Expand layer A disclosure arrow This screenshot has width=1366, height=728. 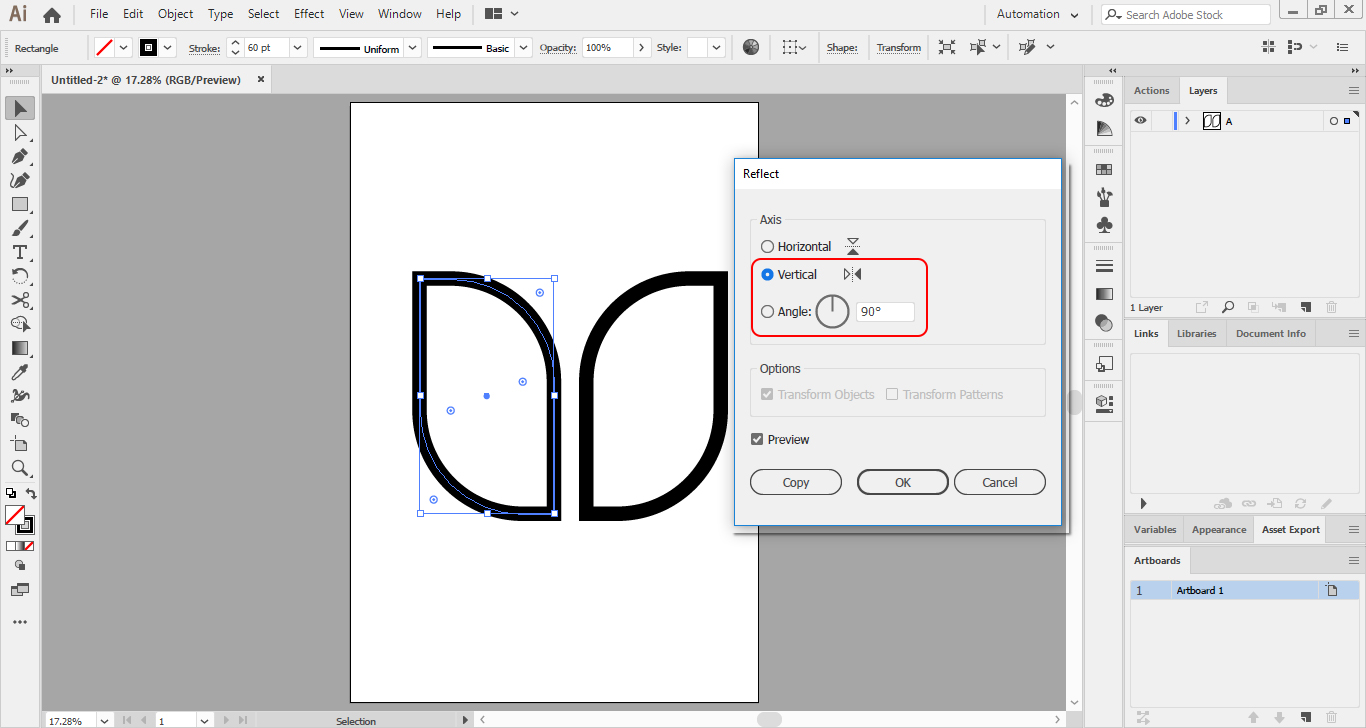(1187, 121)
